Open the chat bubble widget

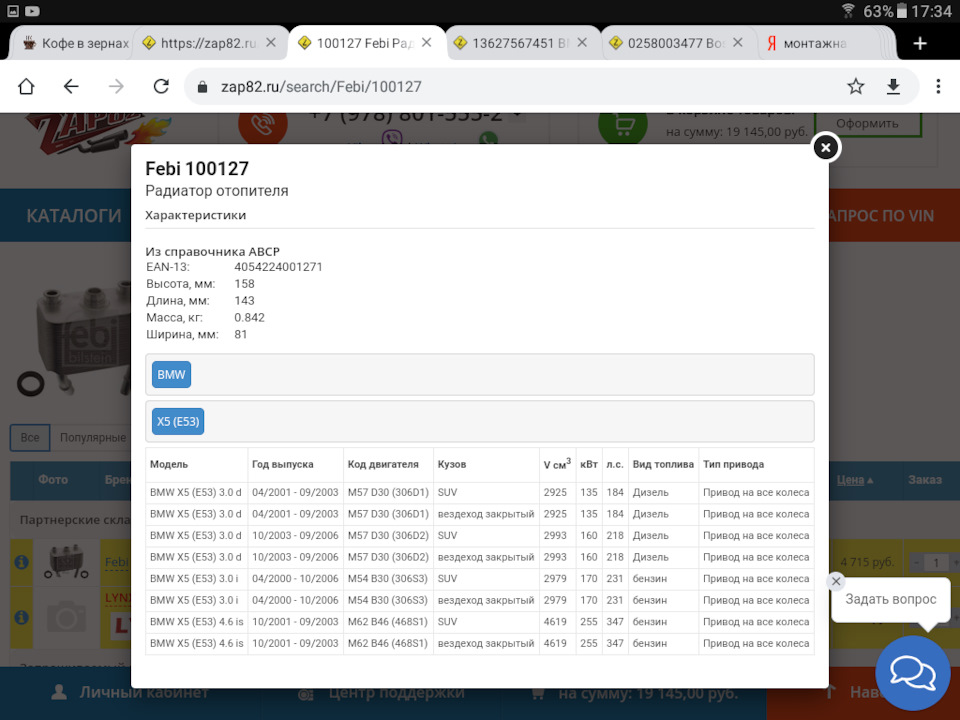coord(912,672)
